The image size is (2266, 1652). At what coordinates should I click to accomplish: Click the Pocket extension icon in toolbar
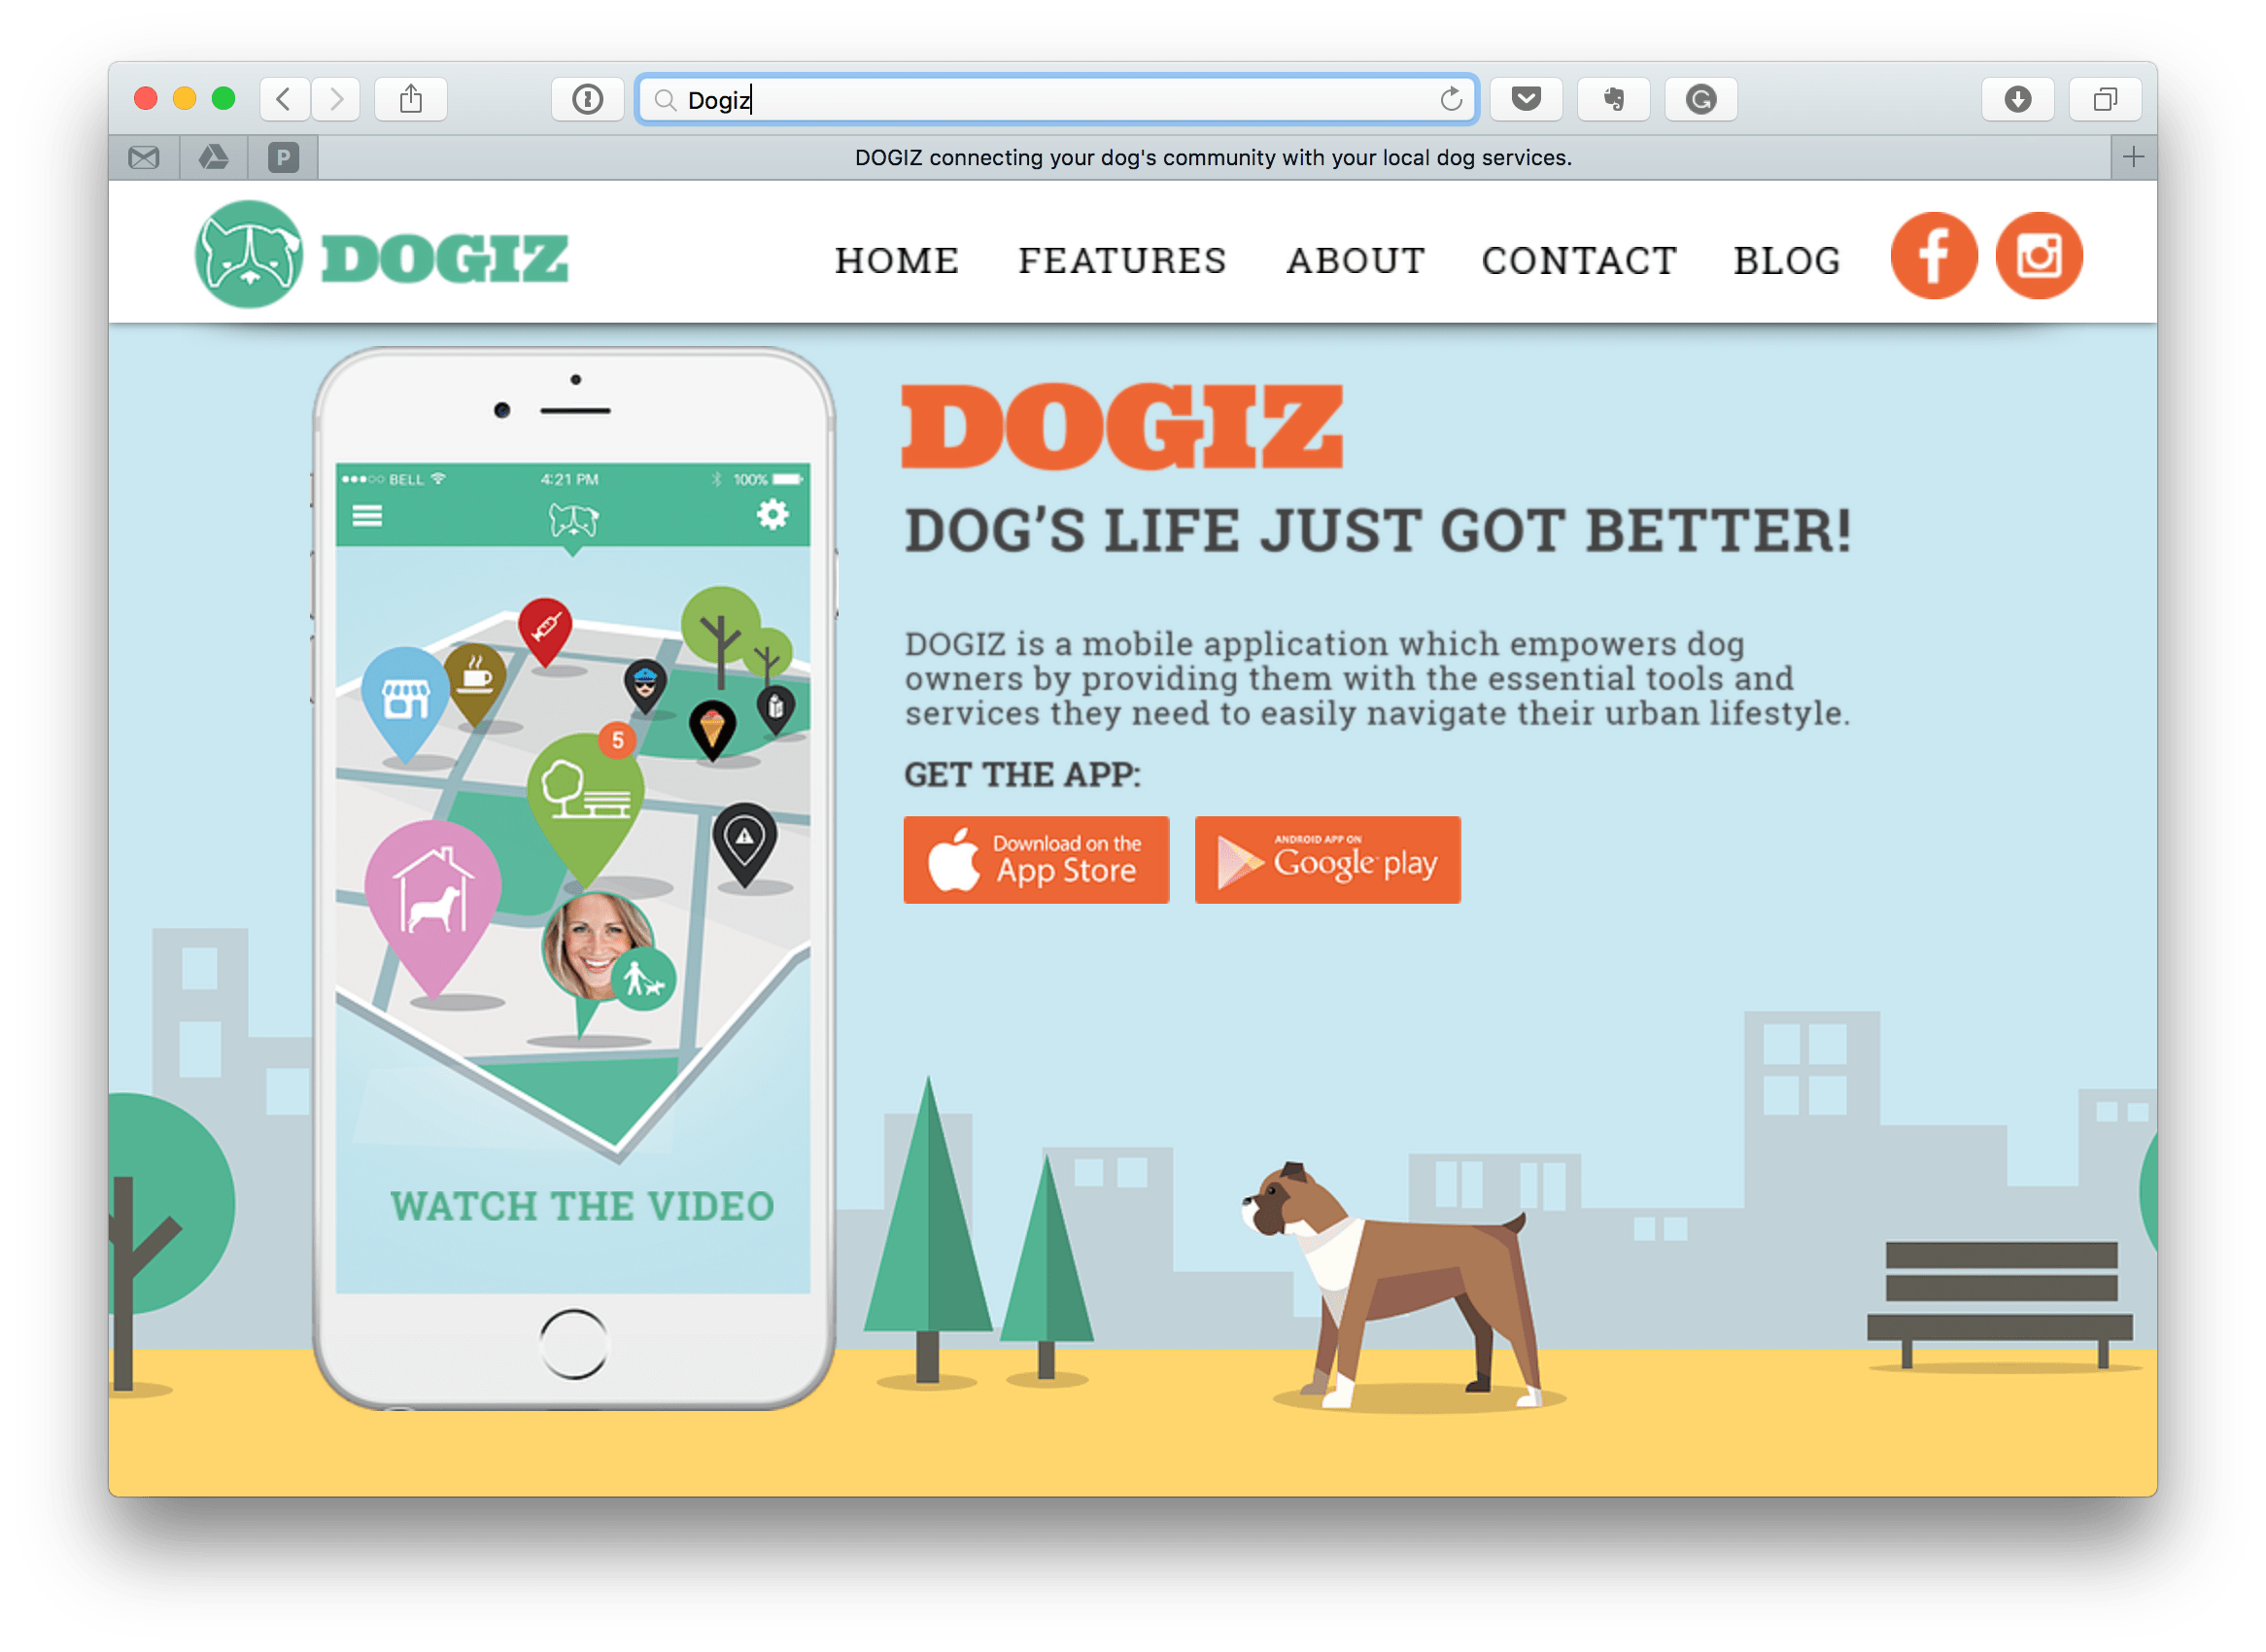(1525, 99)
